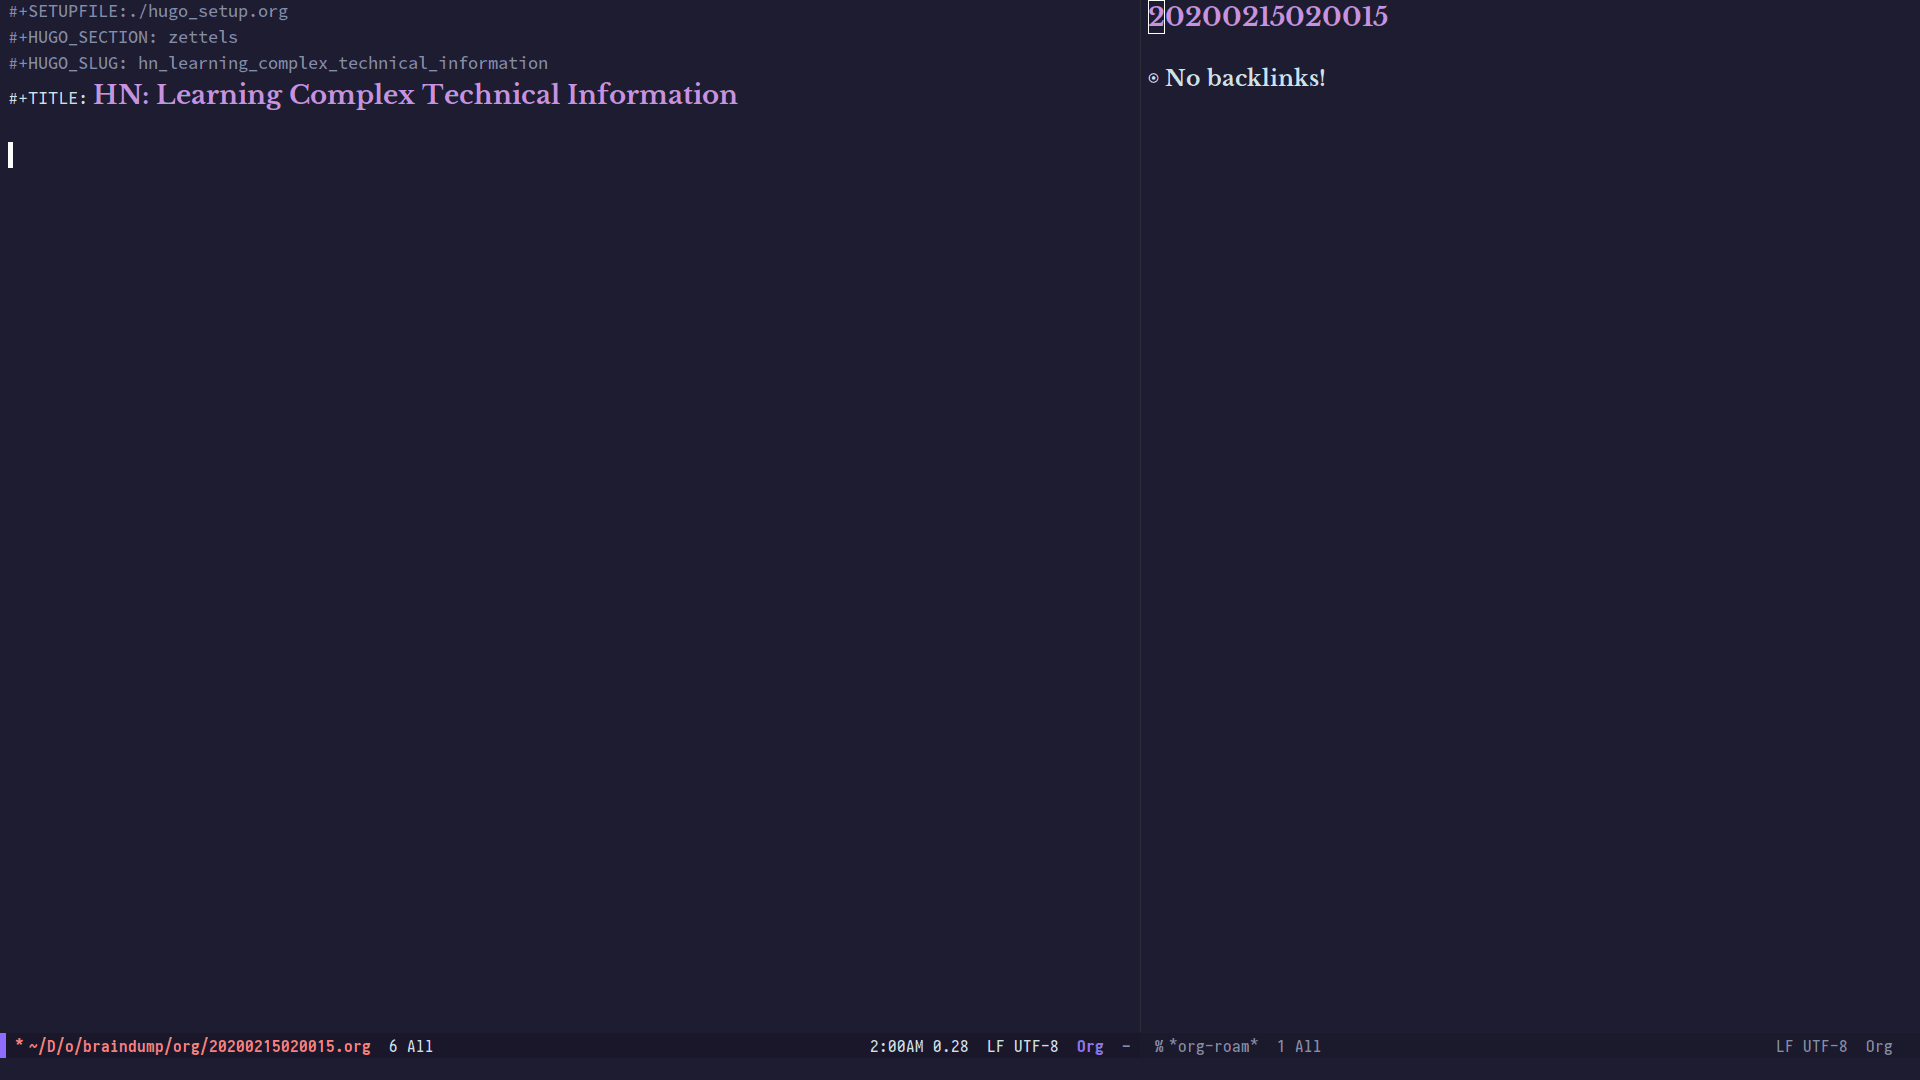Click the '1 All' position in org-roam modeline

coord(1298,1046)
